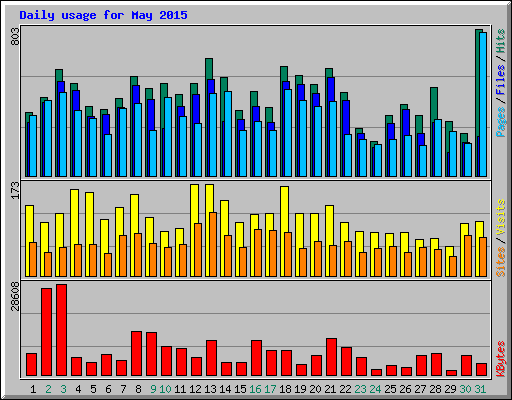Click the "KBytes" legend label
The image size is (512, 400).
click(501, 359)
